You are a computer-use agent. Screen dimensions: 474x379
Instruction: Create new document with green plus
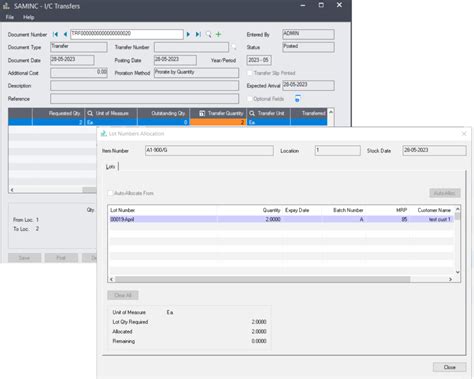[219, 34]
